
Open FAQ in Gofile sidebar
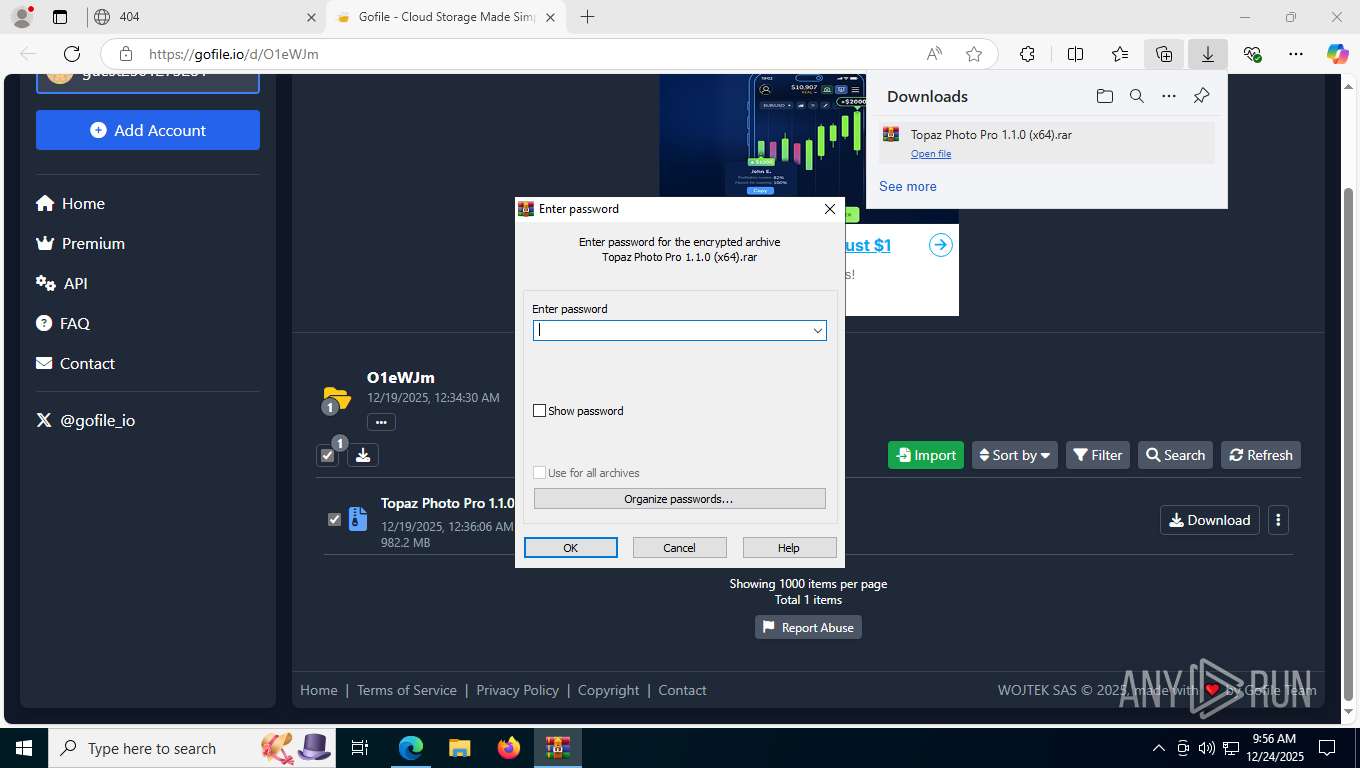pyautogui.click(x=63, y=323)
